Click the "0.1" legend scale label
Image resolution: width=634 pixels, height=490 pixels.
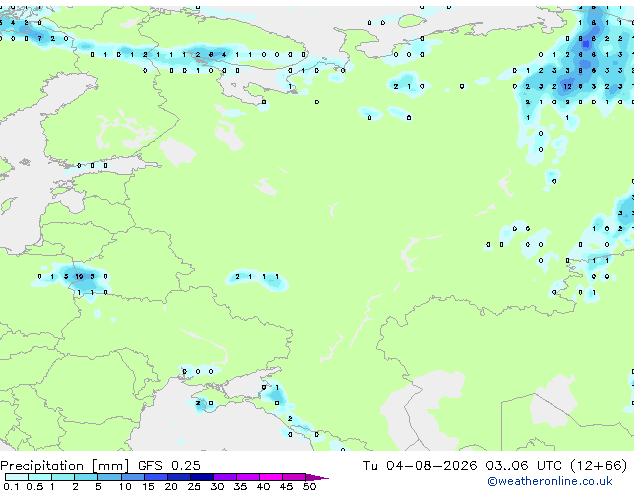click(x=11, y=486)
